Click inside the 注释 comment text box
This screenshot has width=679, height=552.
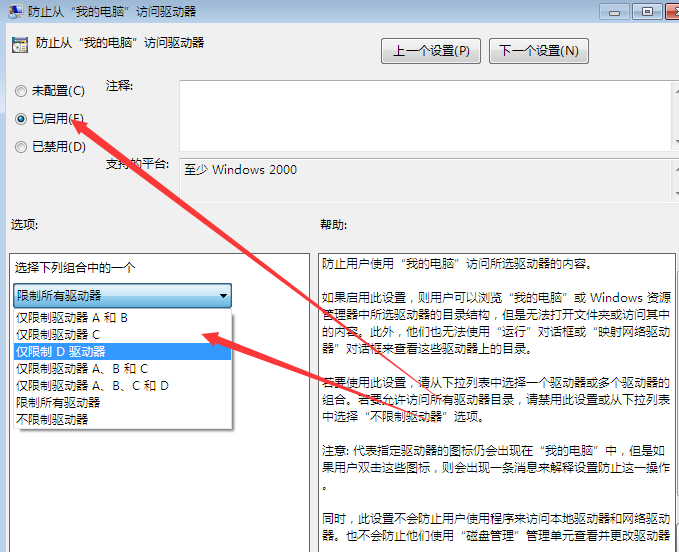[427, 116]
